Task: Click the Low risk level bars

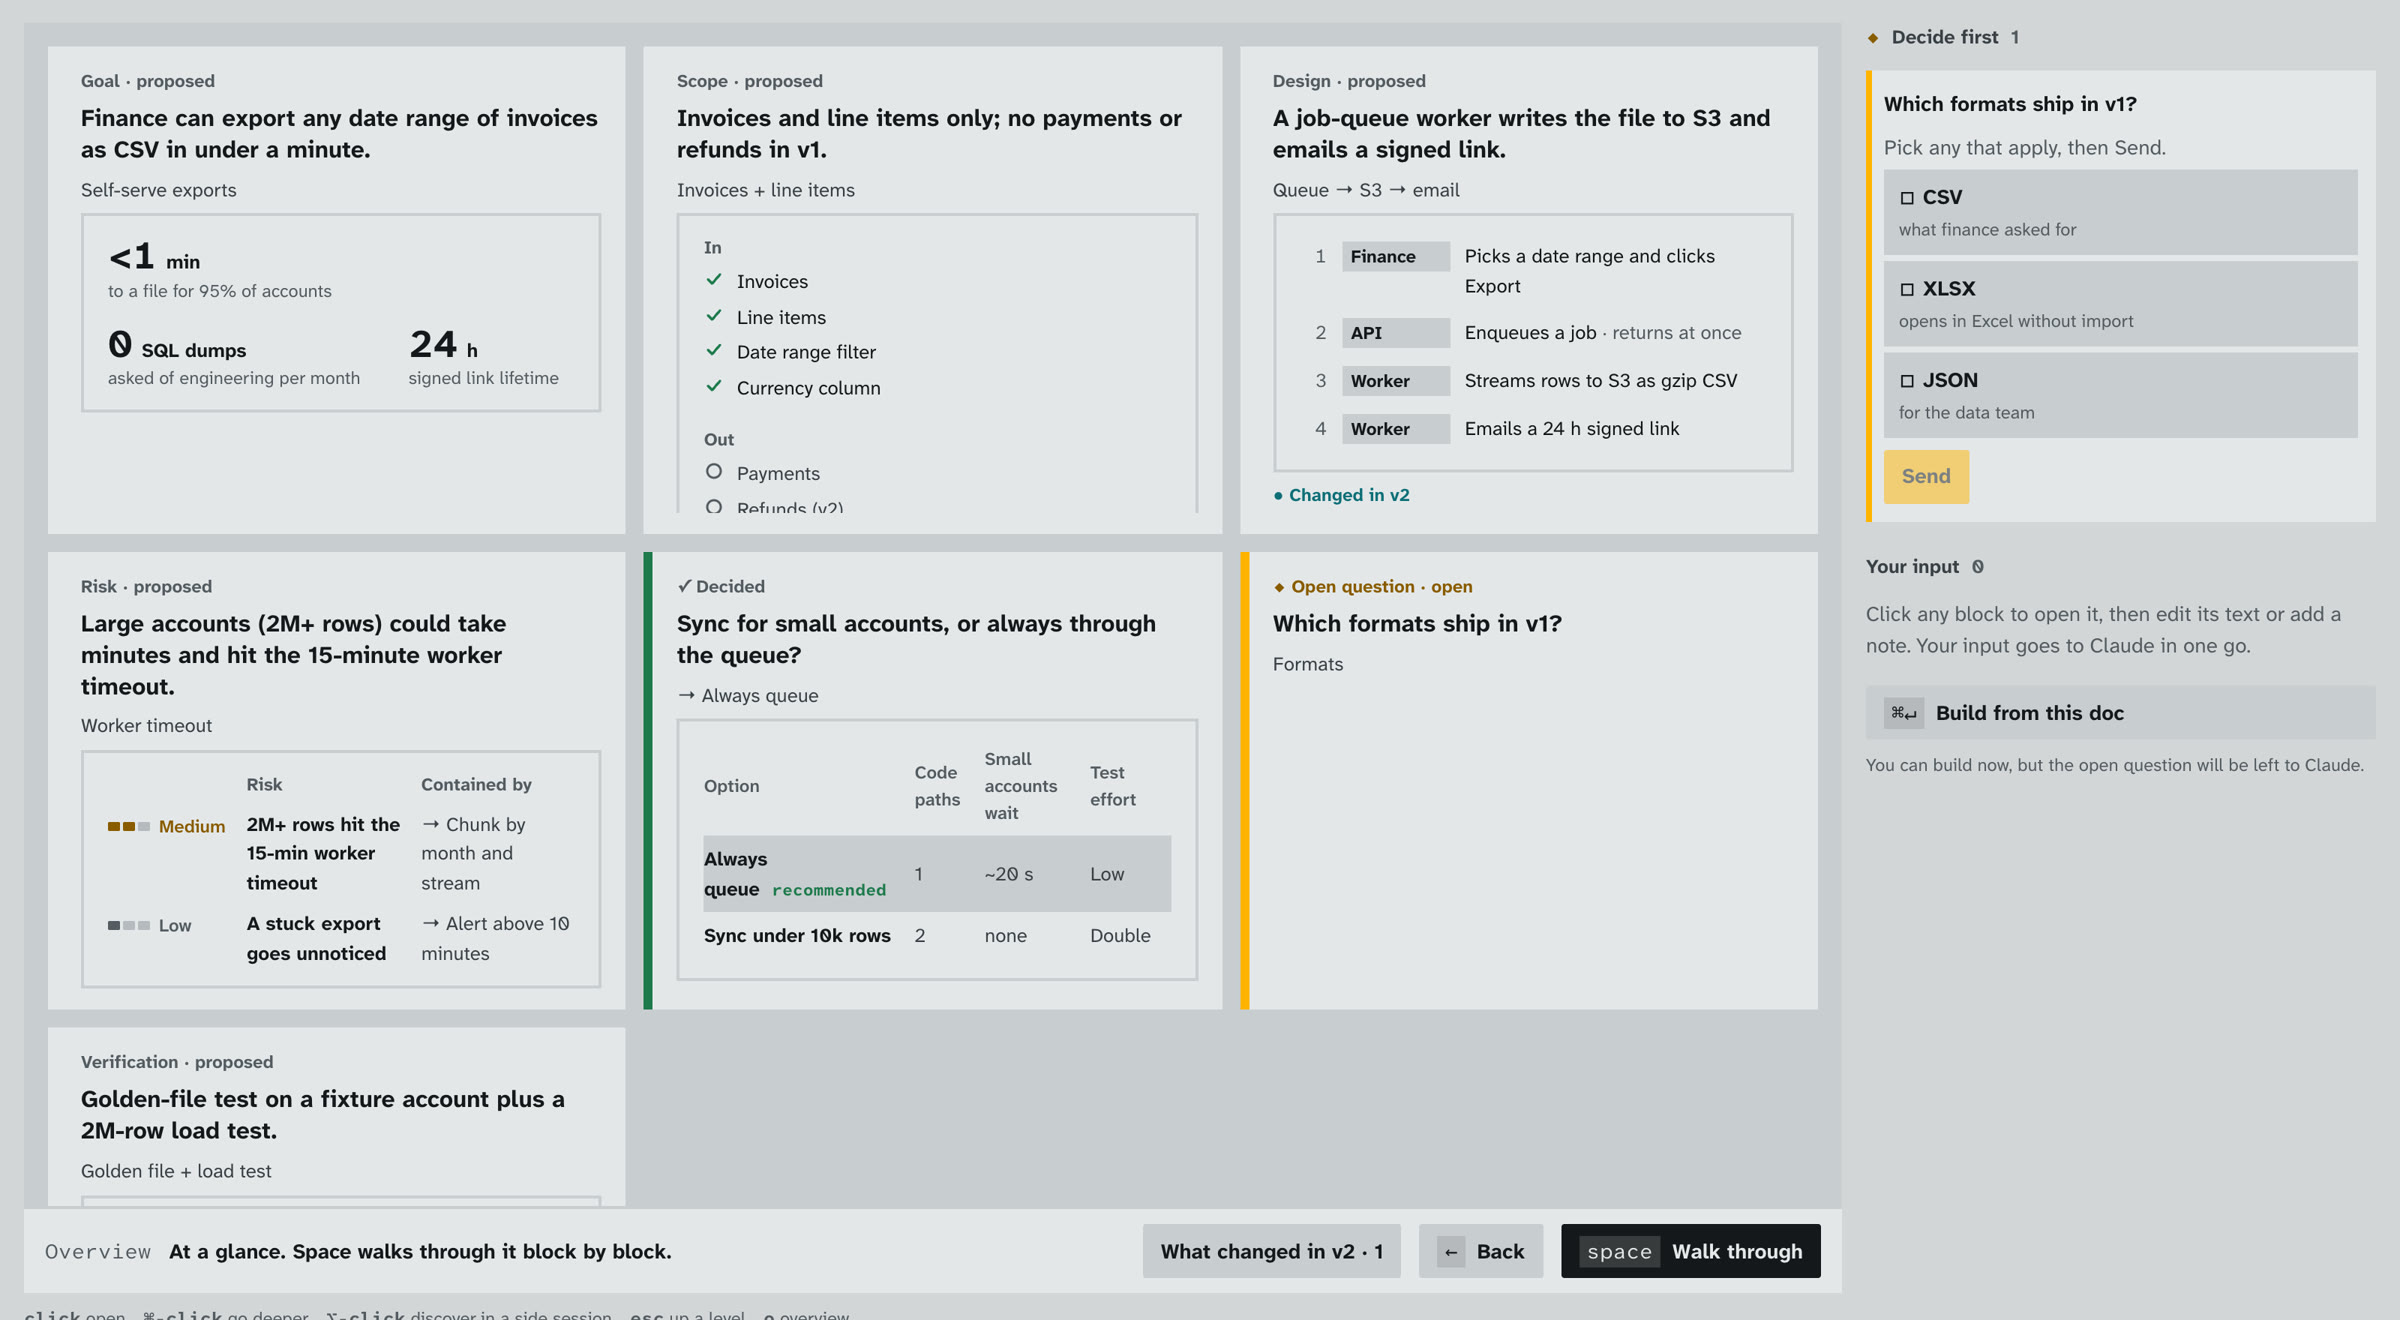Action: [x=129, y=925]
